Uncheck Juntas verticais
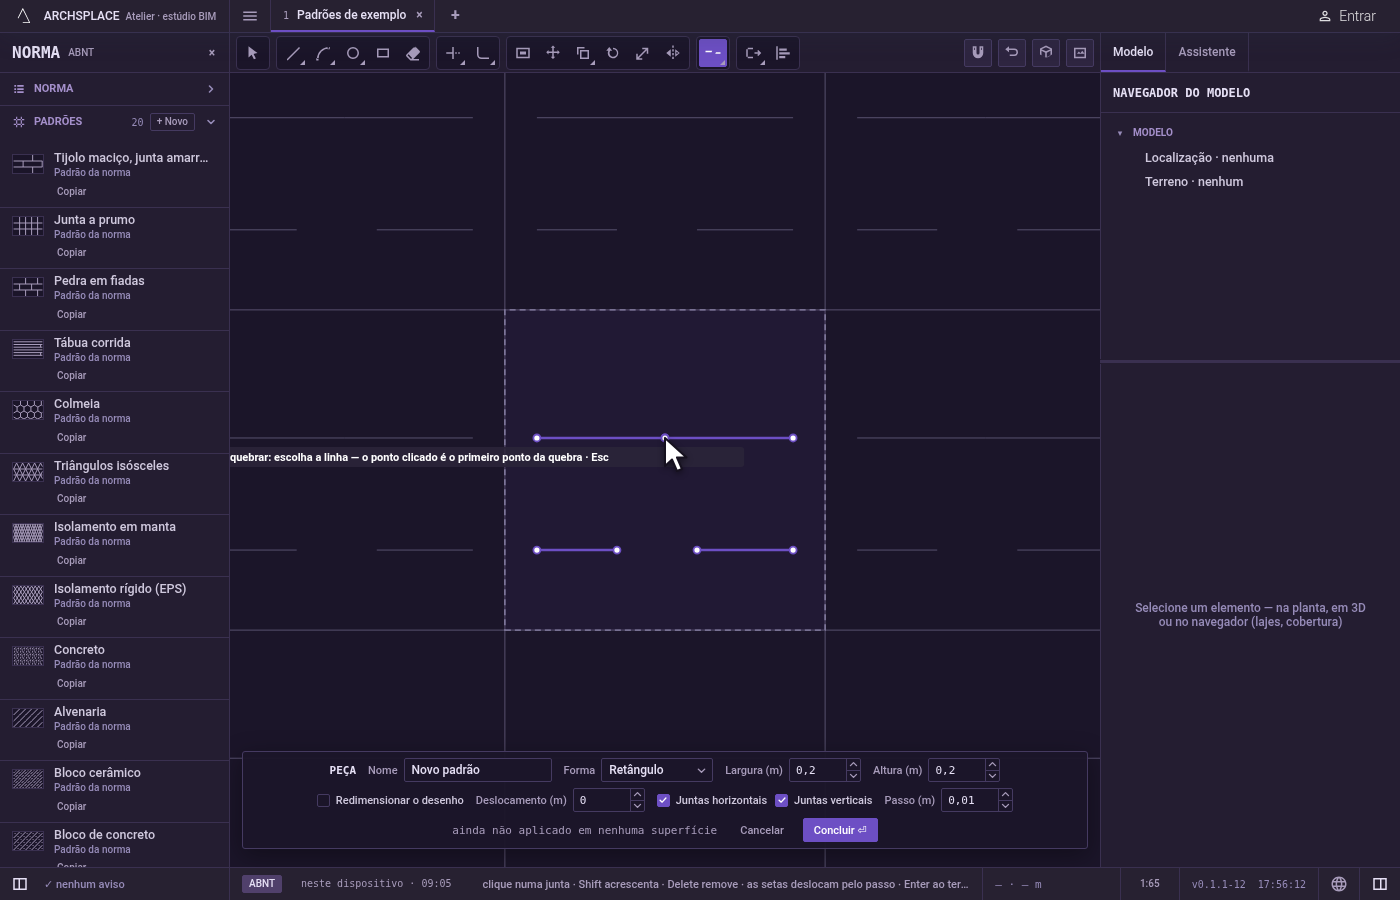Image resolution: width=1400 pixels, height=900 pixels. click(x=782, y=800)
